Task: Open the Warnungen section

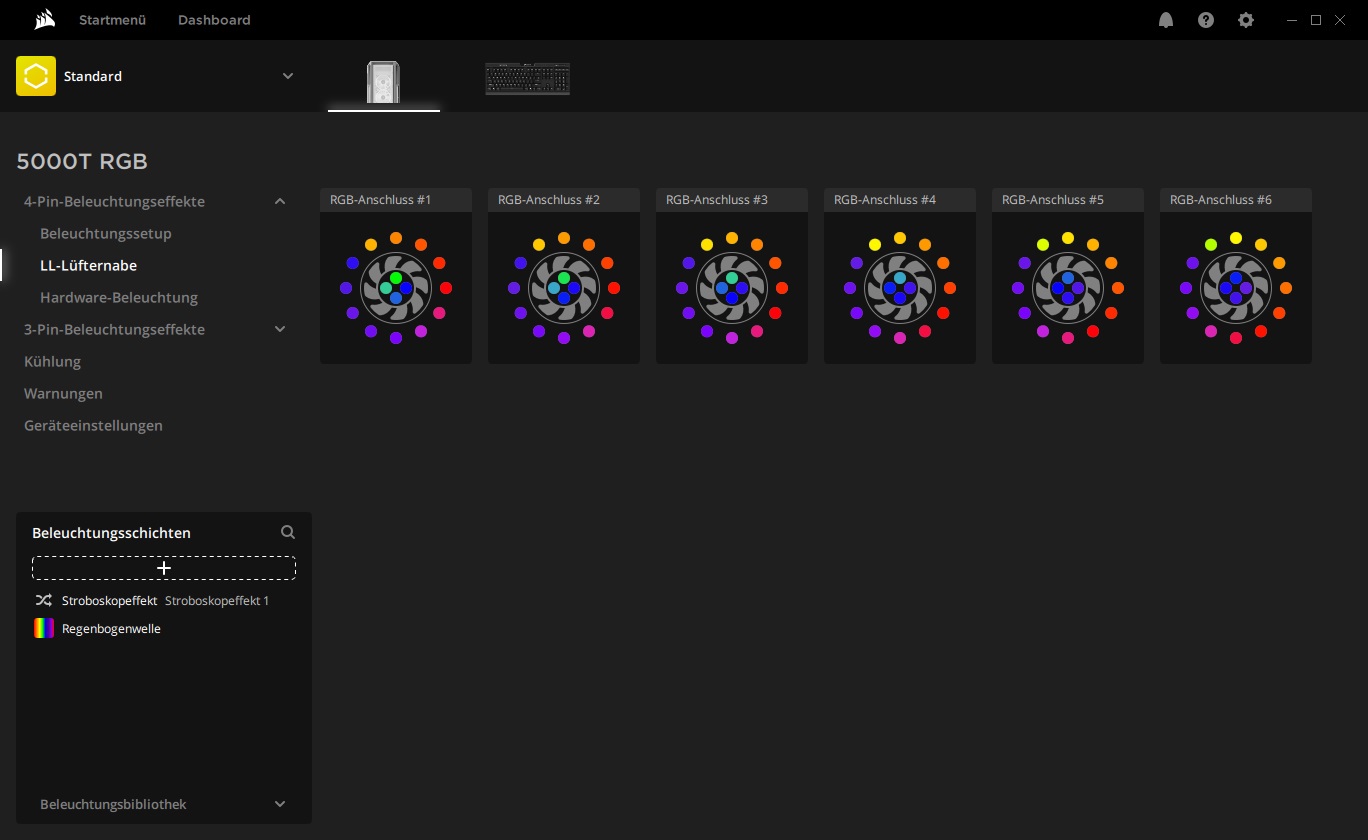Action: 63,393
